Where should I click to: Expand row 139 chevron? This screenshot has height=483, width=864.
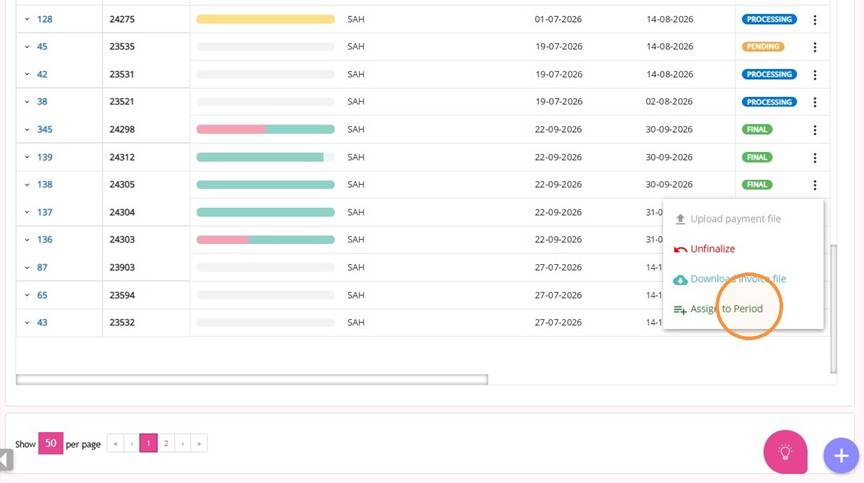pos(27,157)
